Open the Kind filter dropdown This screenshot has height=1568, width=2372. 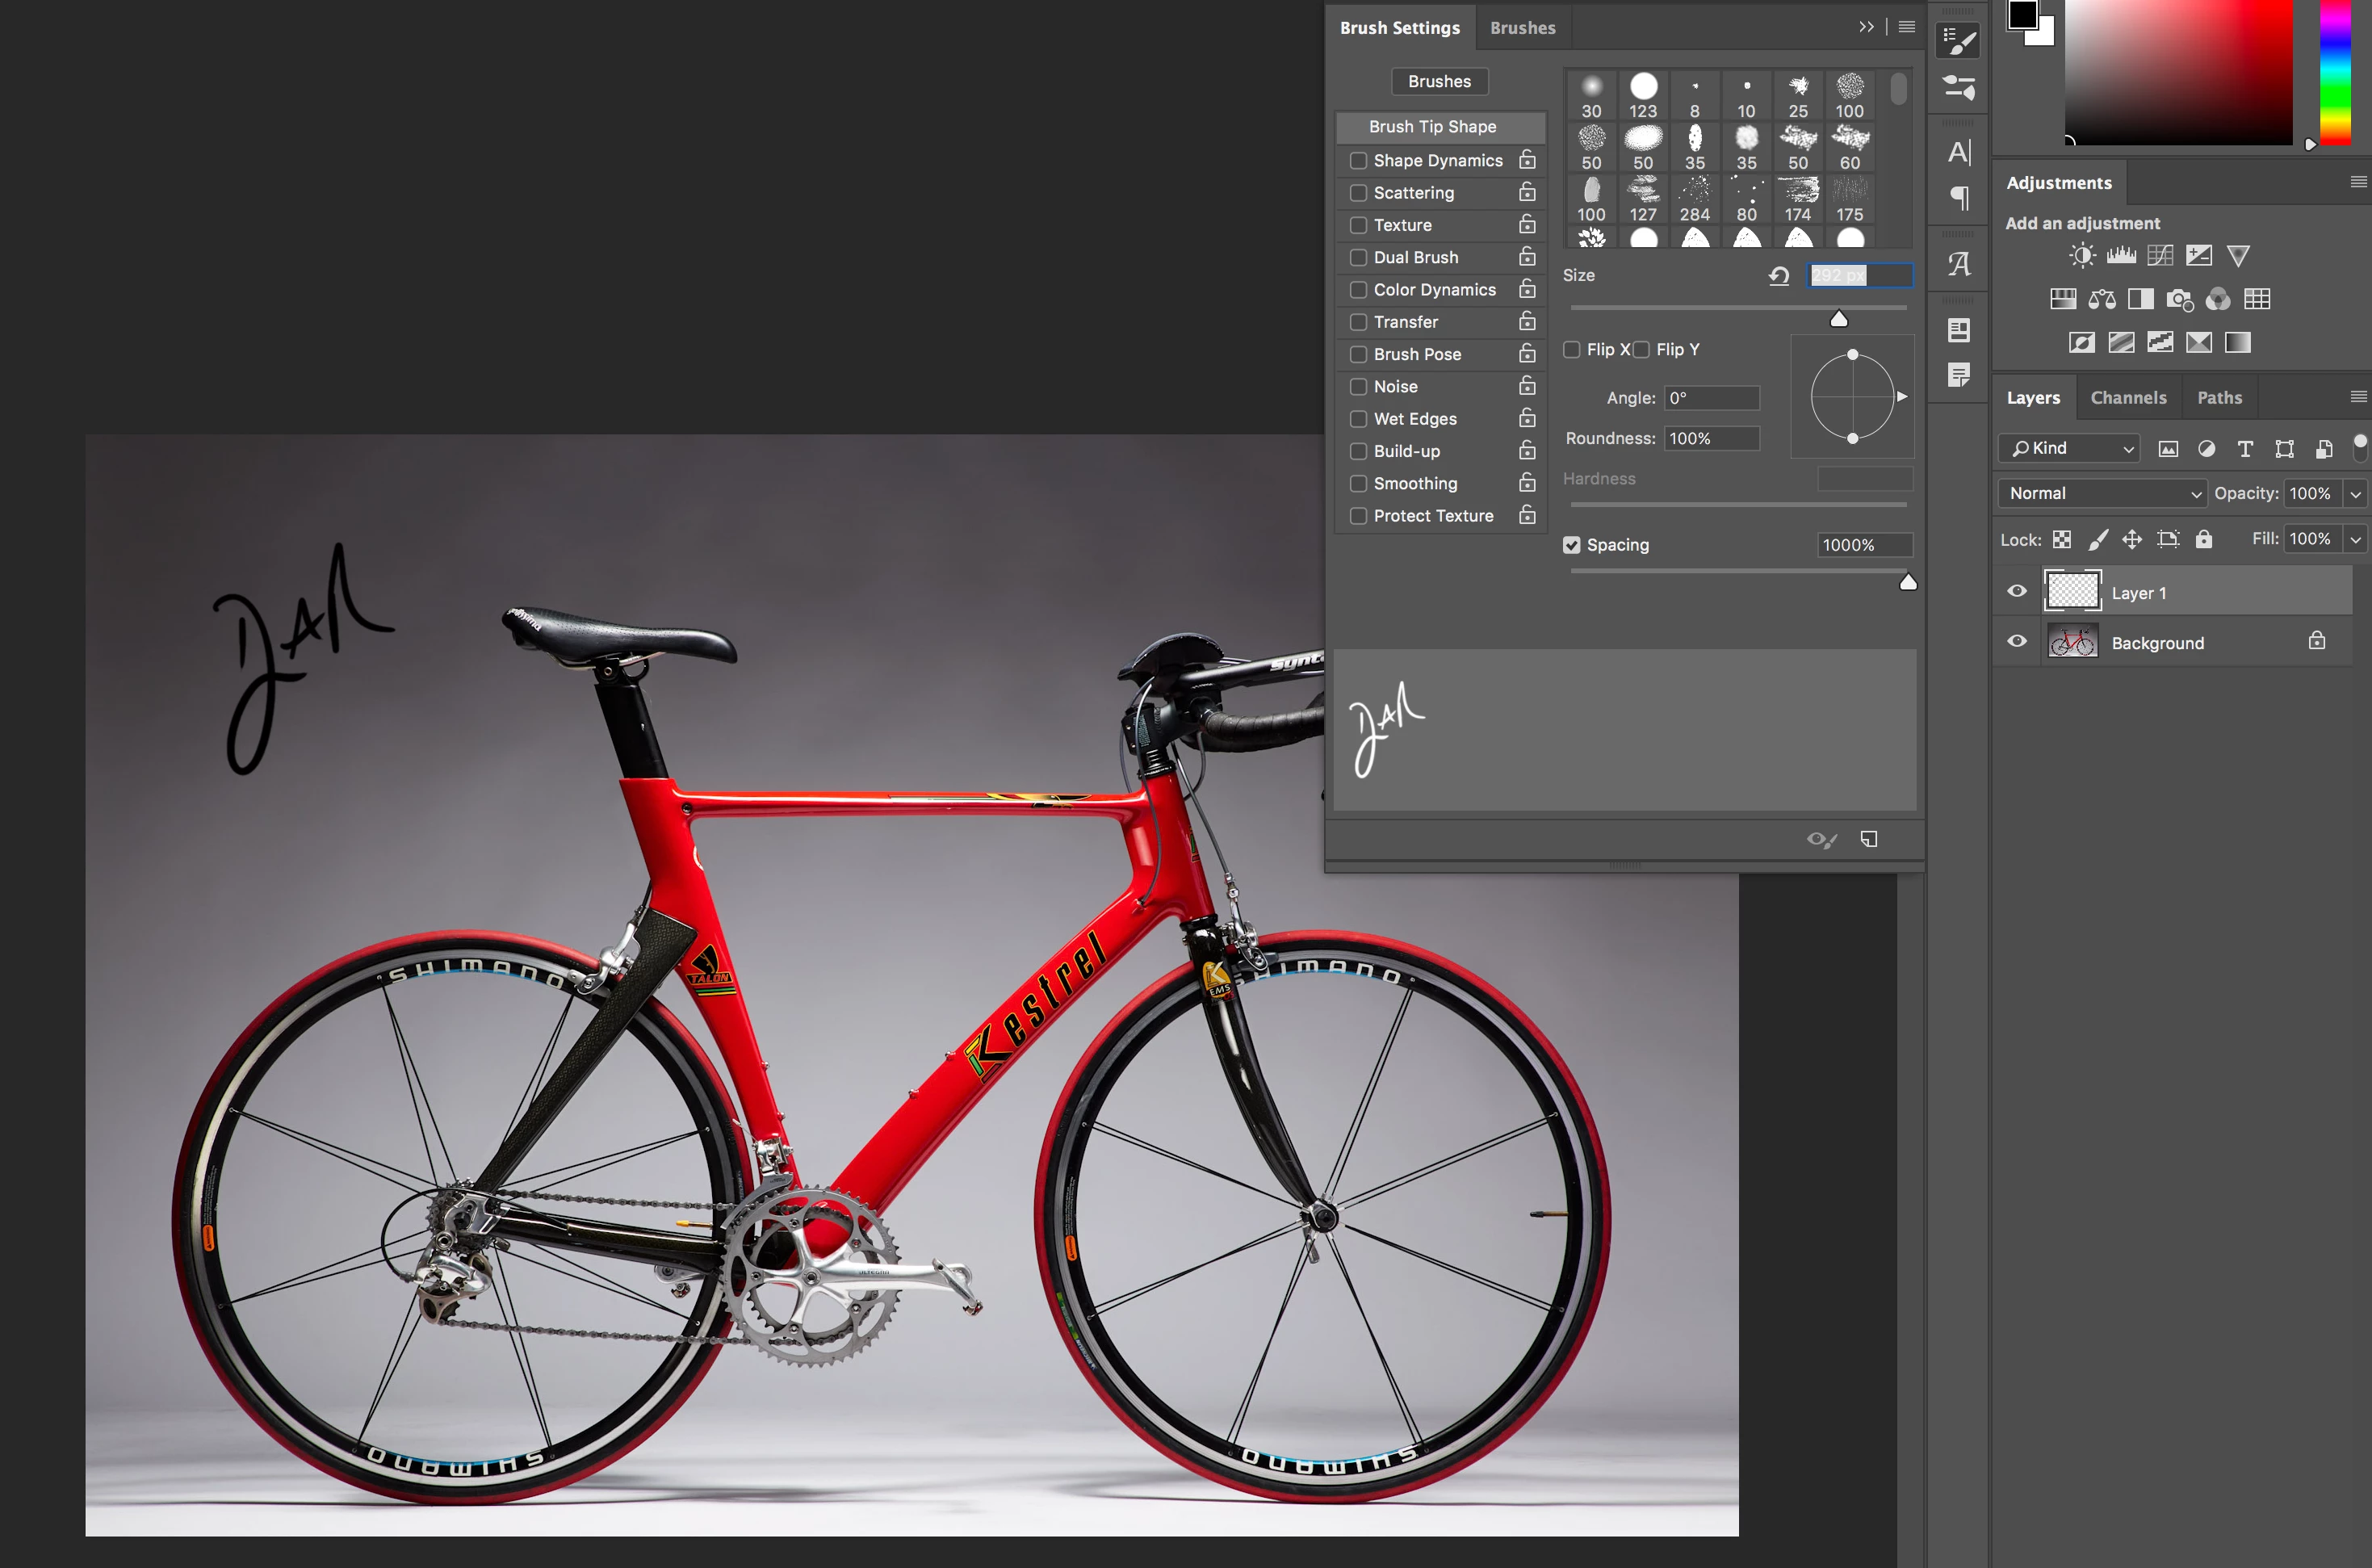[2069, 448]
